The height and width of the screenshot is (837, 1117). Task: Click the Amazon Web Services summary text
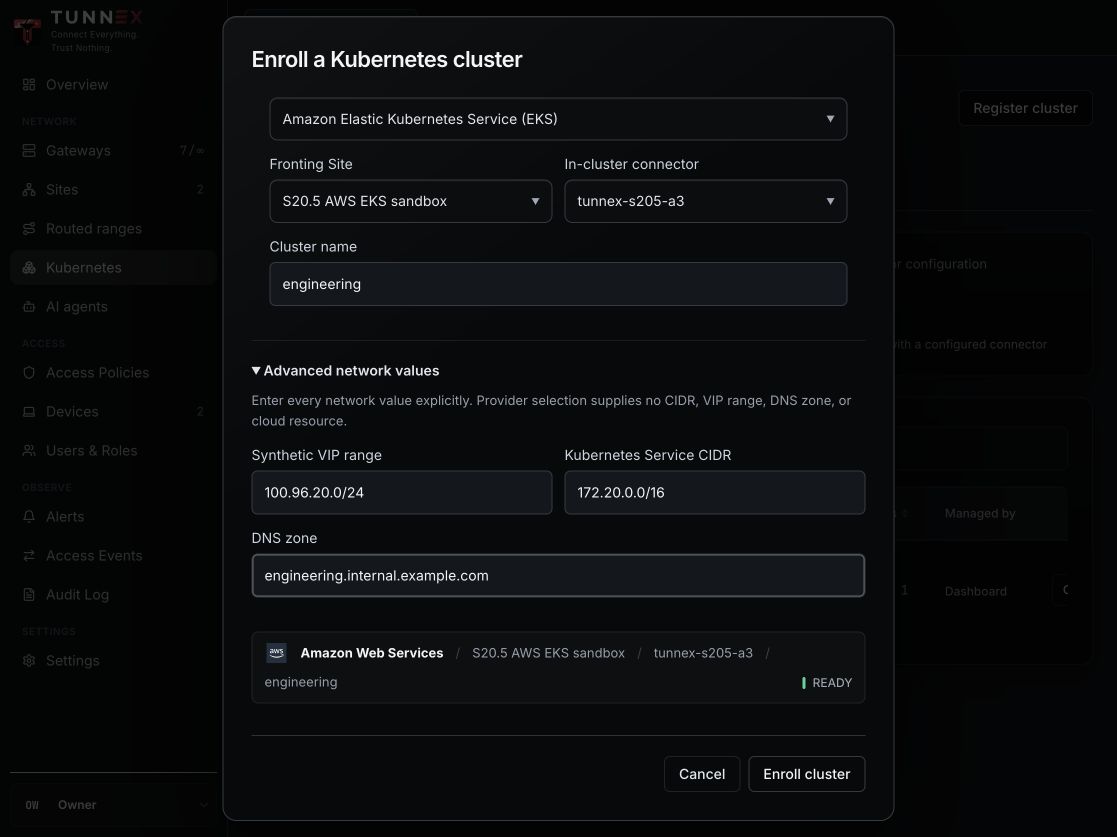tap(372, 653)
